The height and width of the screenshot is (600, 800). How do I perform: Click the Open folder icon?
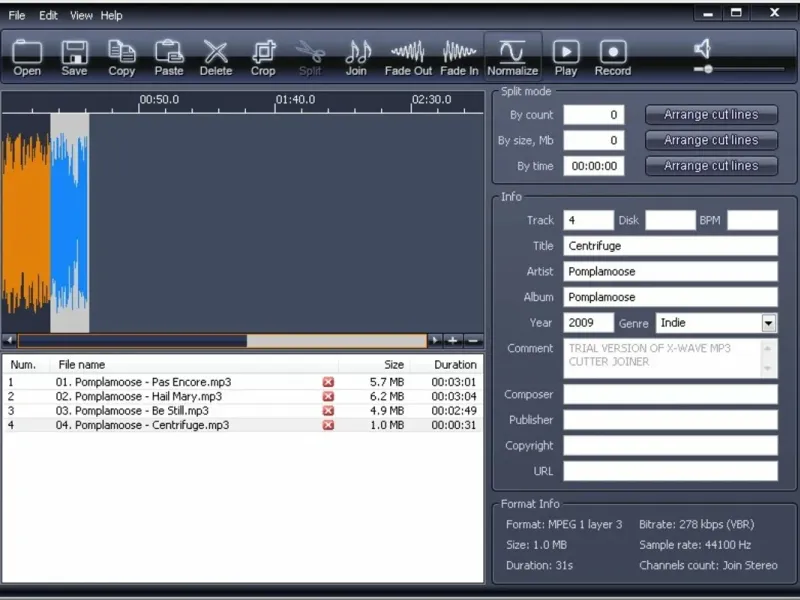27,58
